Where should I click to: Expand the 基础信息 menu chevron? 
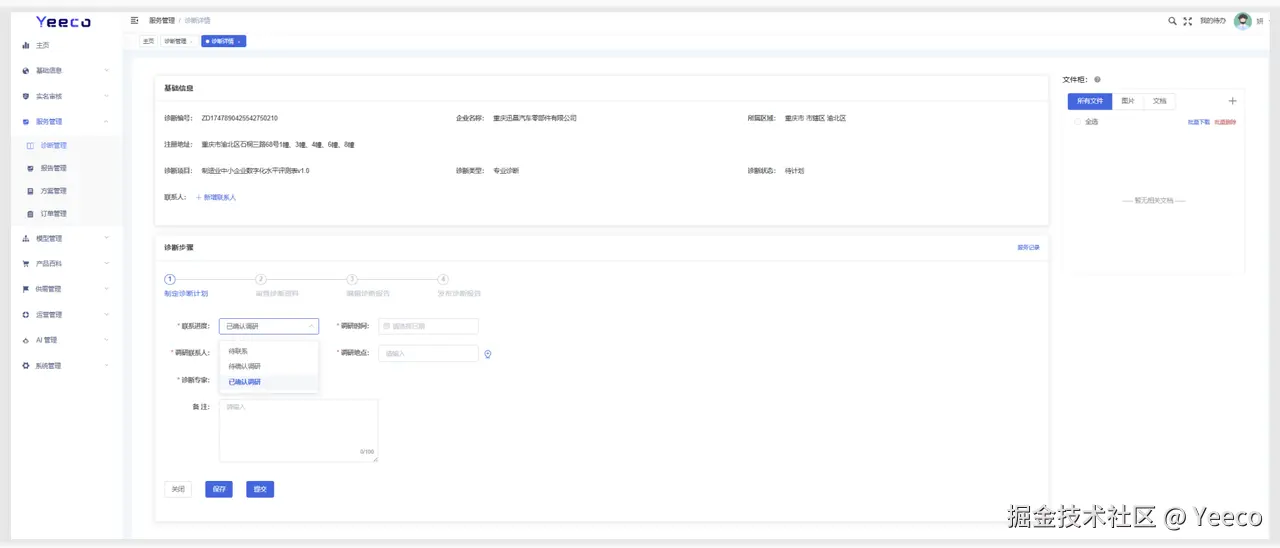coord(107,71)
